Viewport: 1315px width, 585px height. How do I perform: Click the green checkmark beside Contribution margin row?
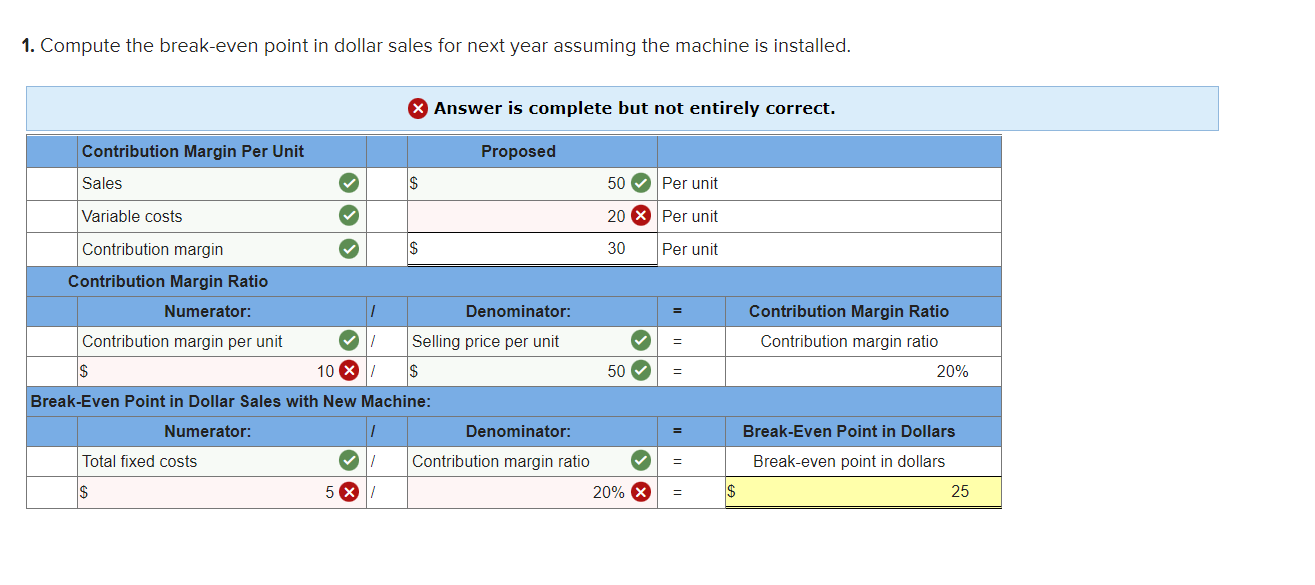(347, 249)
